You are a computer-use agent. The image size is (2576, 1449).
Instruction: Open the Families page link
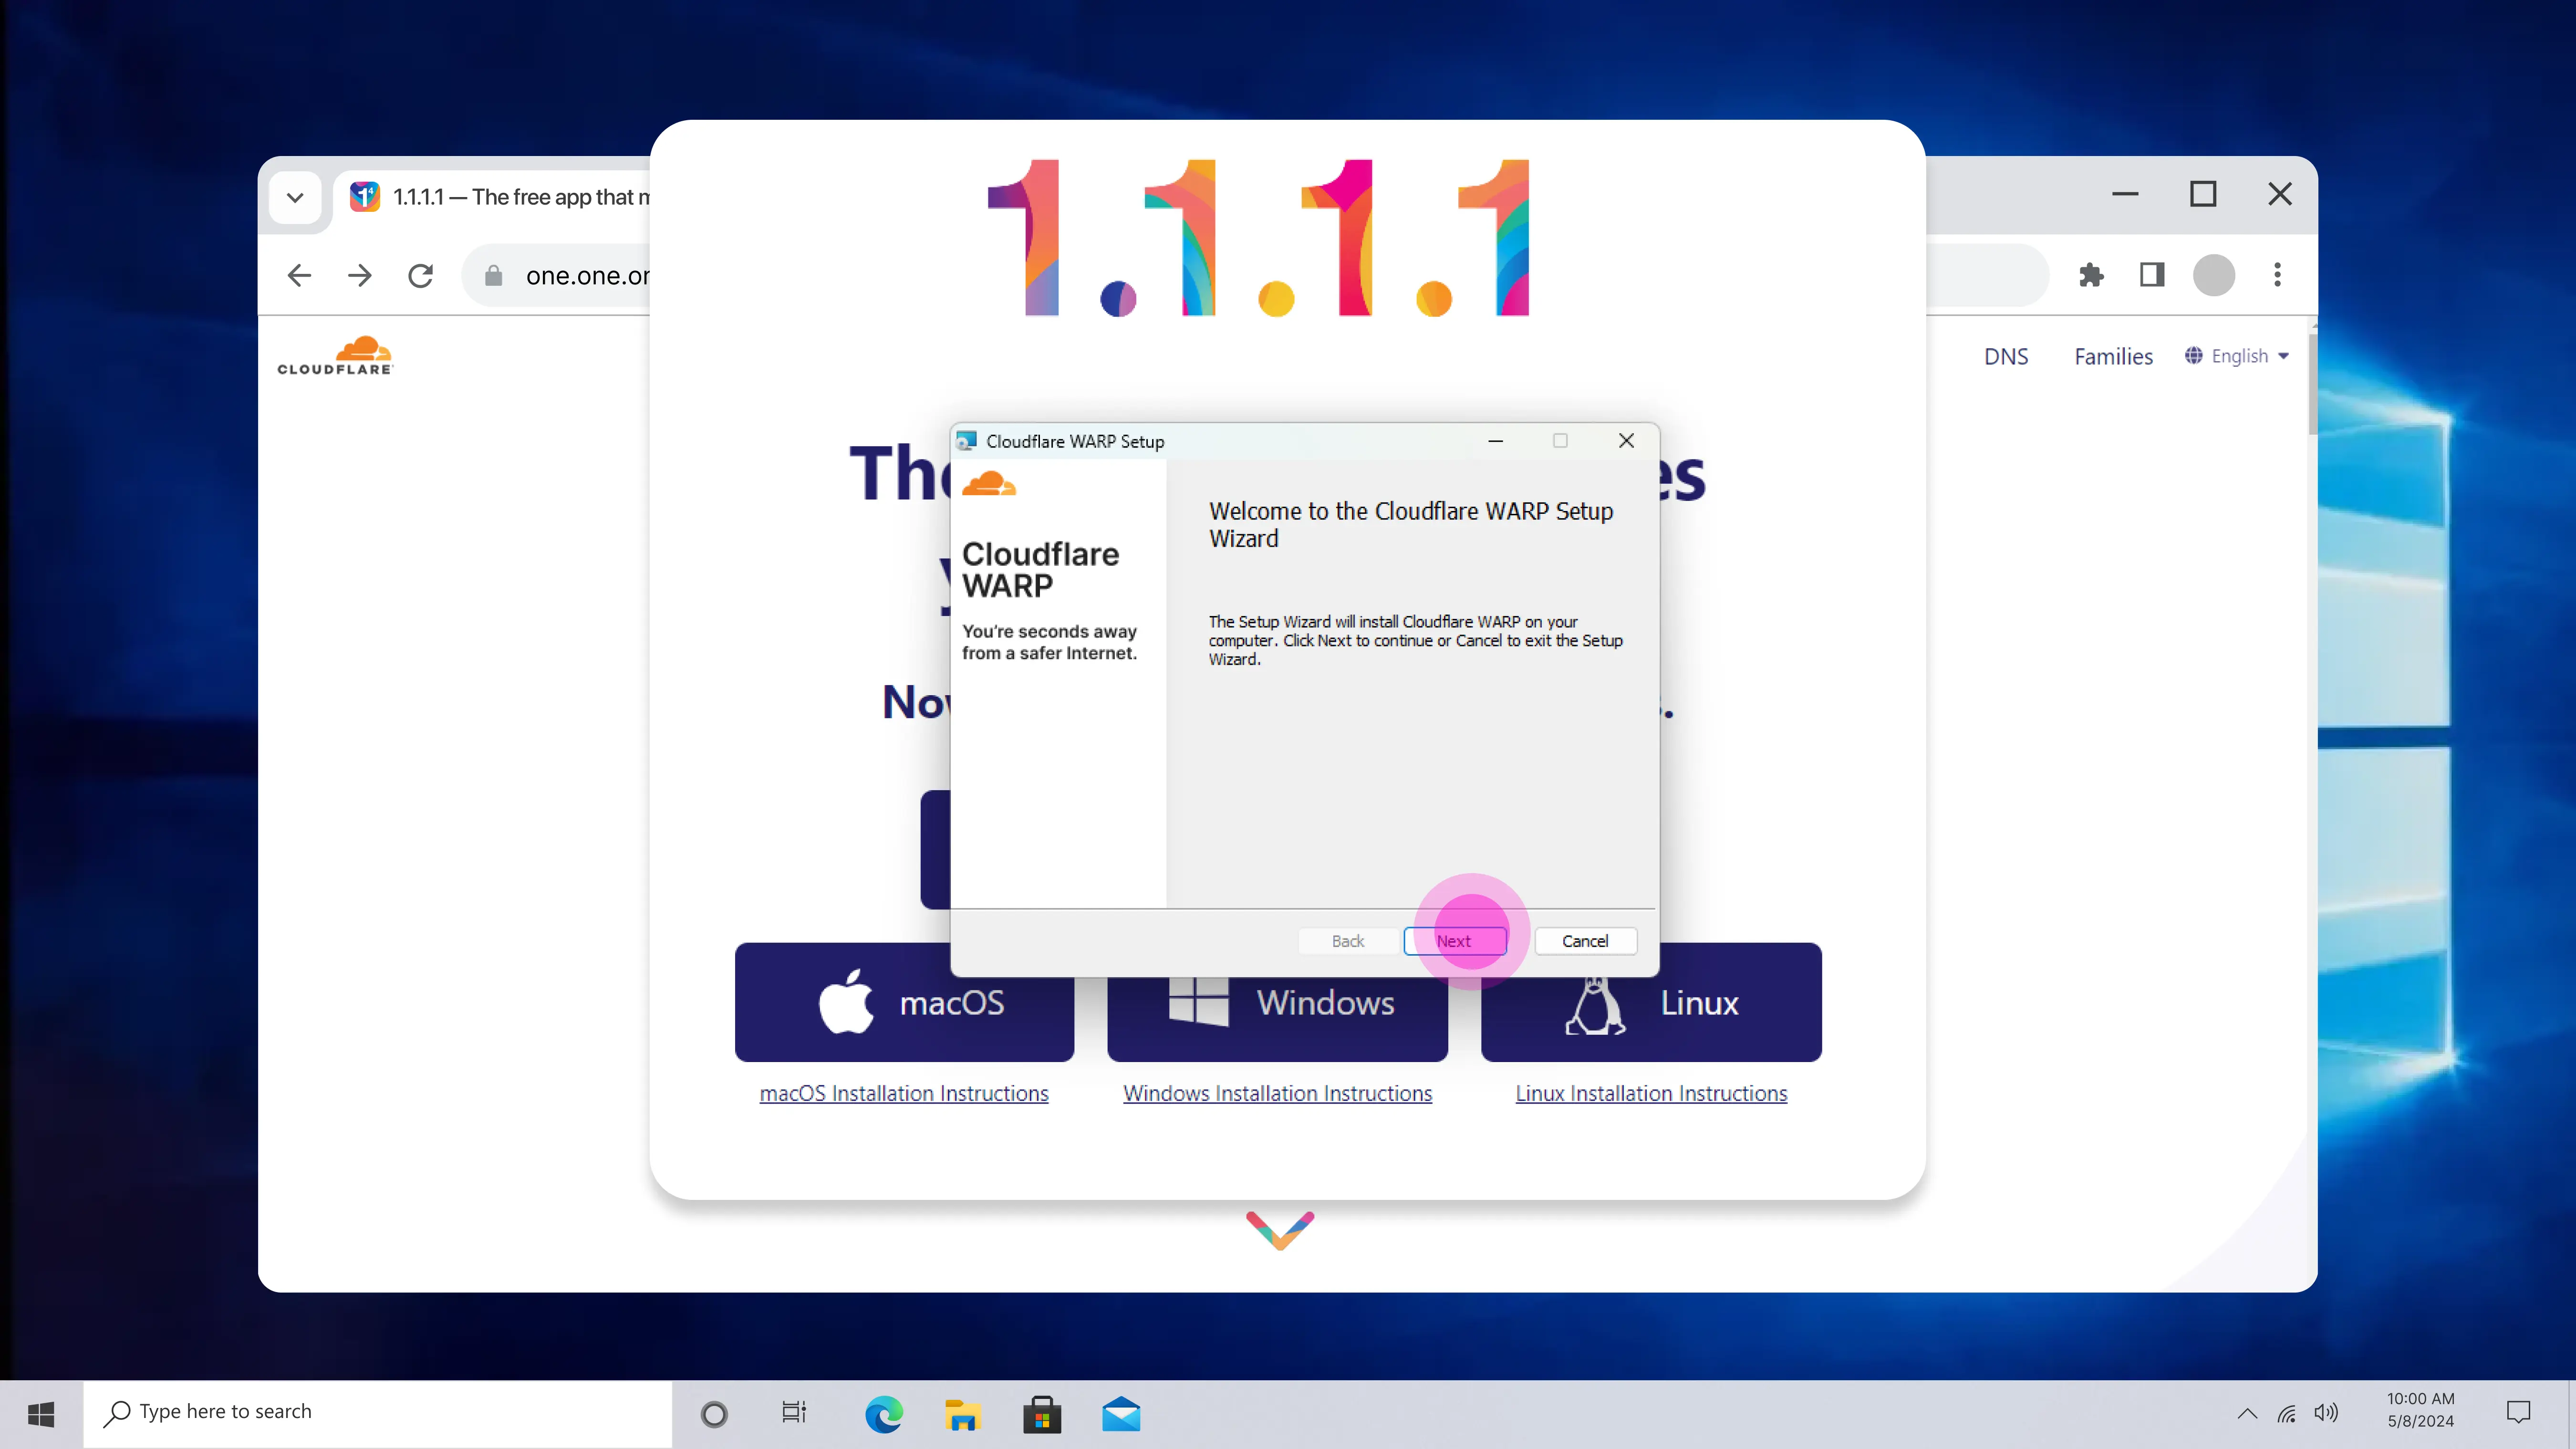coord(2113,357)
